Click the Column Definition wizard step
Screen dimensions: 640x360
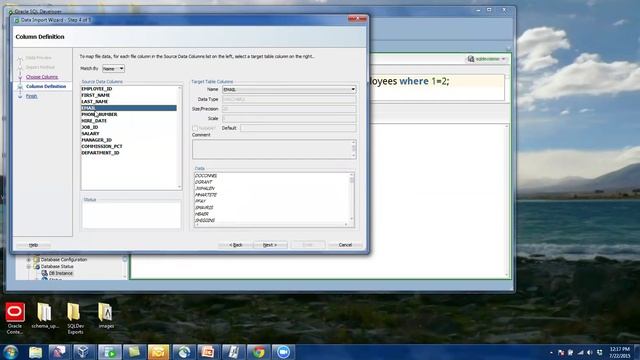[x=46, y=87]
